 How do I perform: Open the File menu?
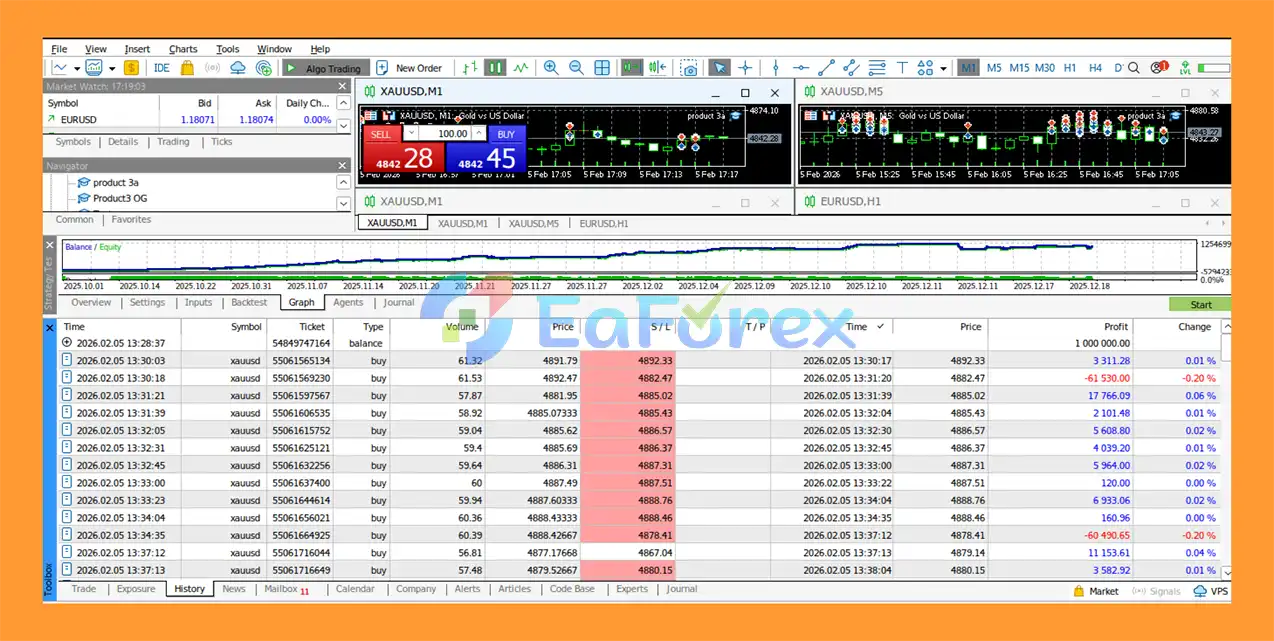click(59, 49)
